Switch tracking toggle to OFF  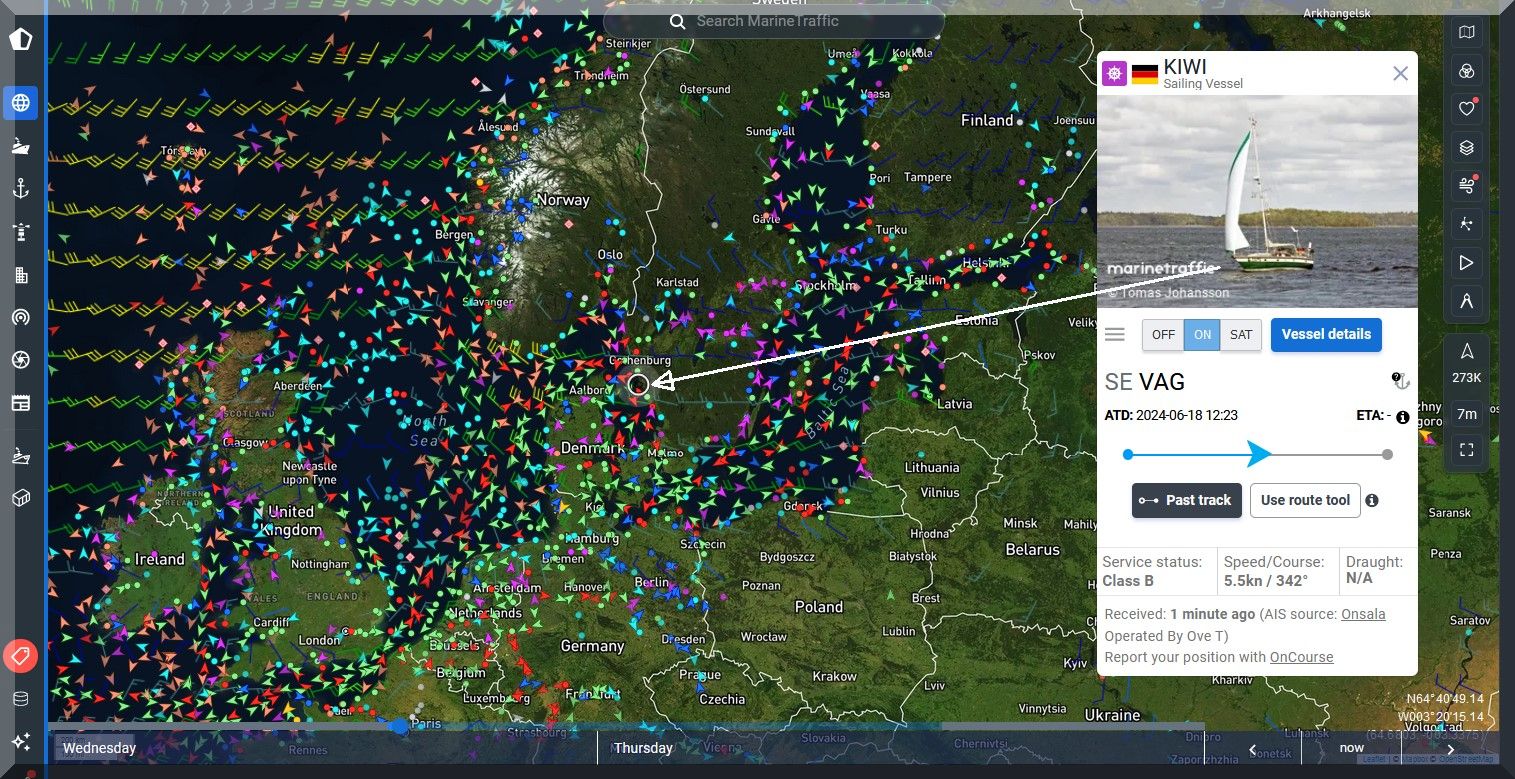[x=1163, y=335]
